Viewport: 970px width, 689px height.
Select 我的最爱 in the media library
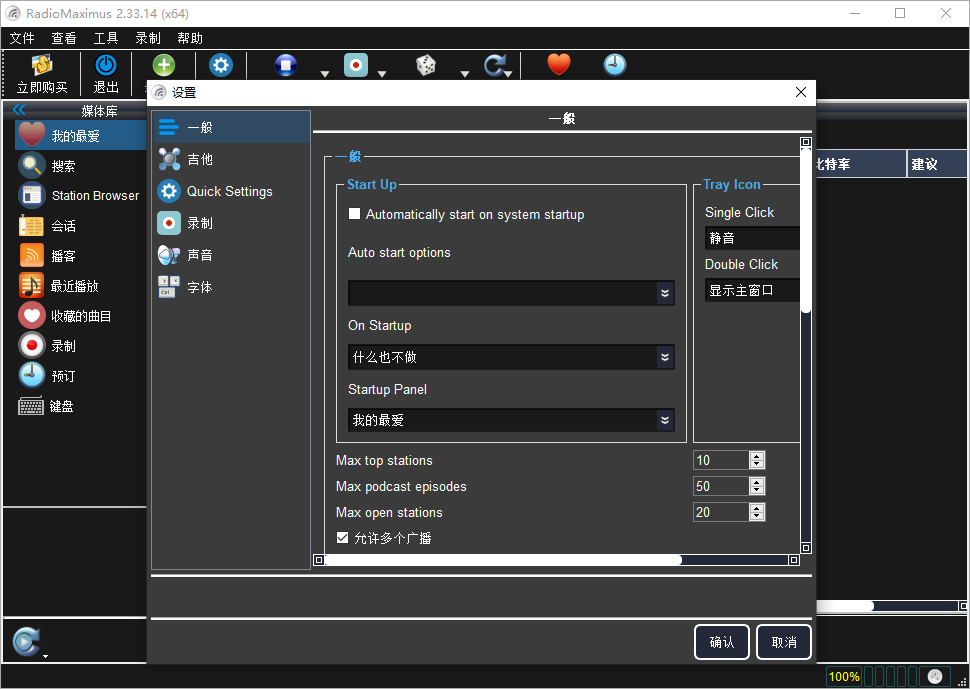click(81, 135)
